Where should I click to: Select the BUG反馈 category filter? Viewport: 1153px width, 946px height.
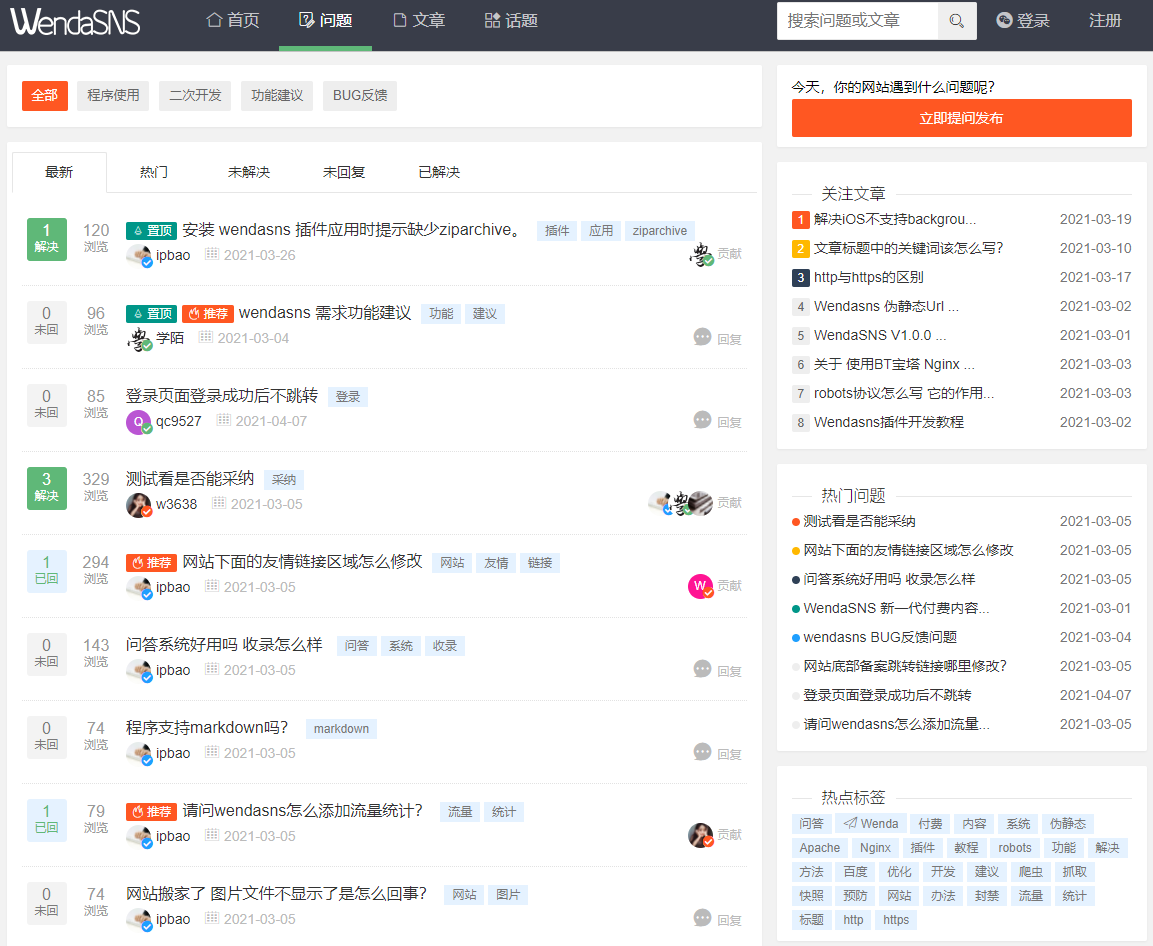pos(359,96)
